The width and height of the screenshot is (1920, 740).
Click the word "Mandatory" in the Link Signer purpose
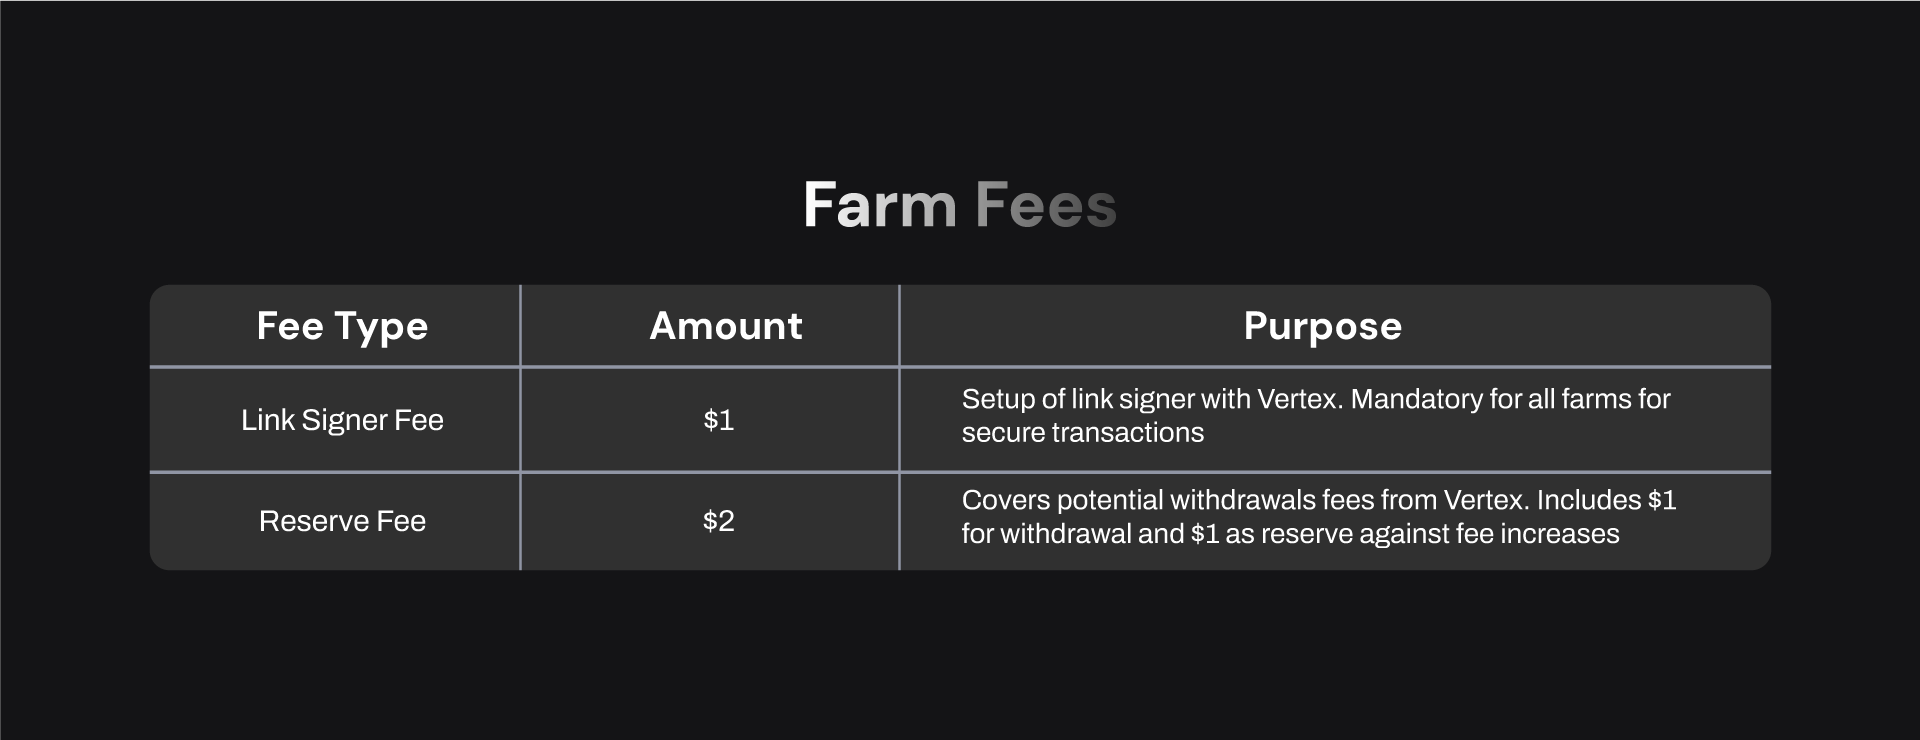point(1416,399)
